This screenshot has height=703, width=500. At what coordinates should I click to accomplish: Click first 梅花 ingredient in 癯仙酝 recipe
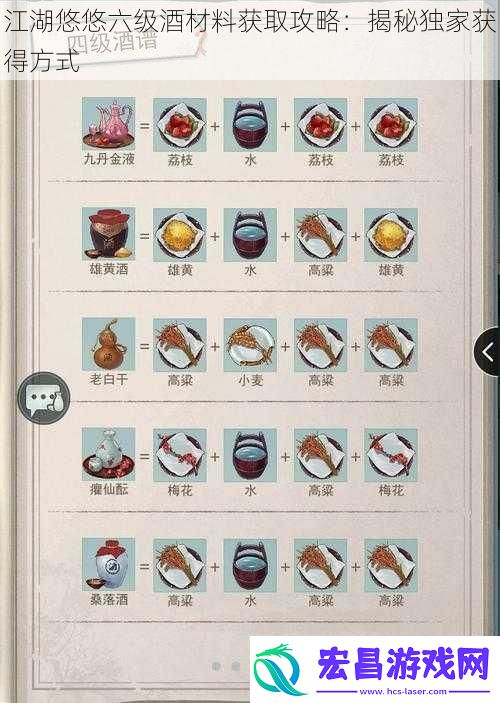coord(180,455)
